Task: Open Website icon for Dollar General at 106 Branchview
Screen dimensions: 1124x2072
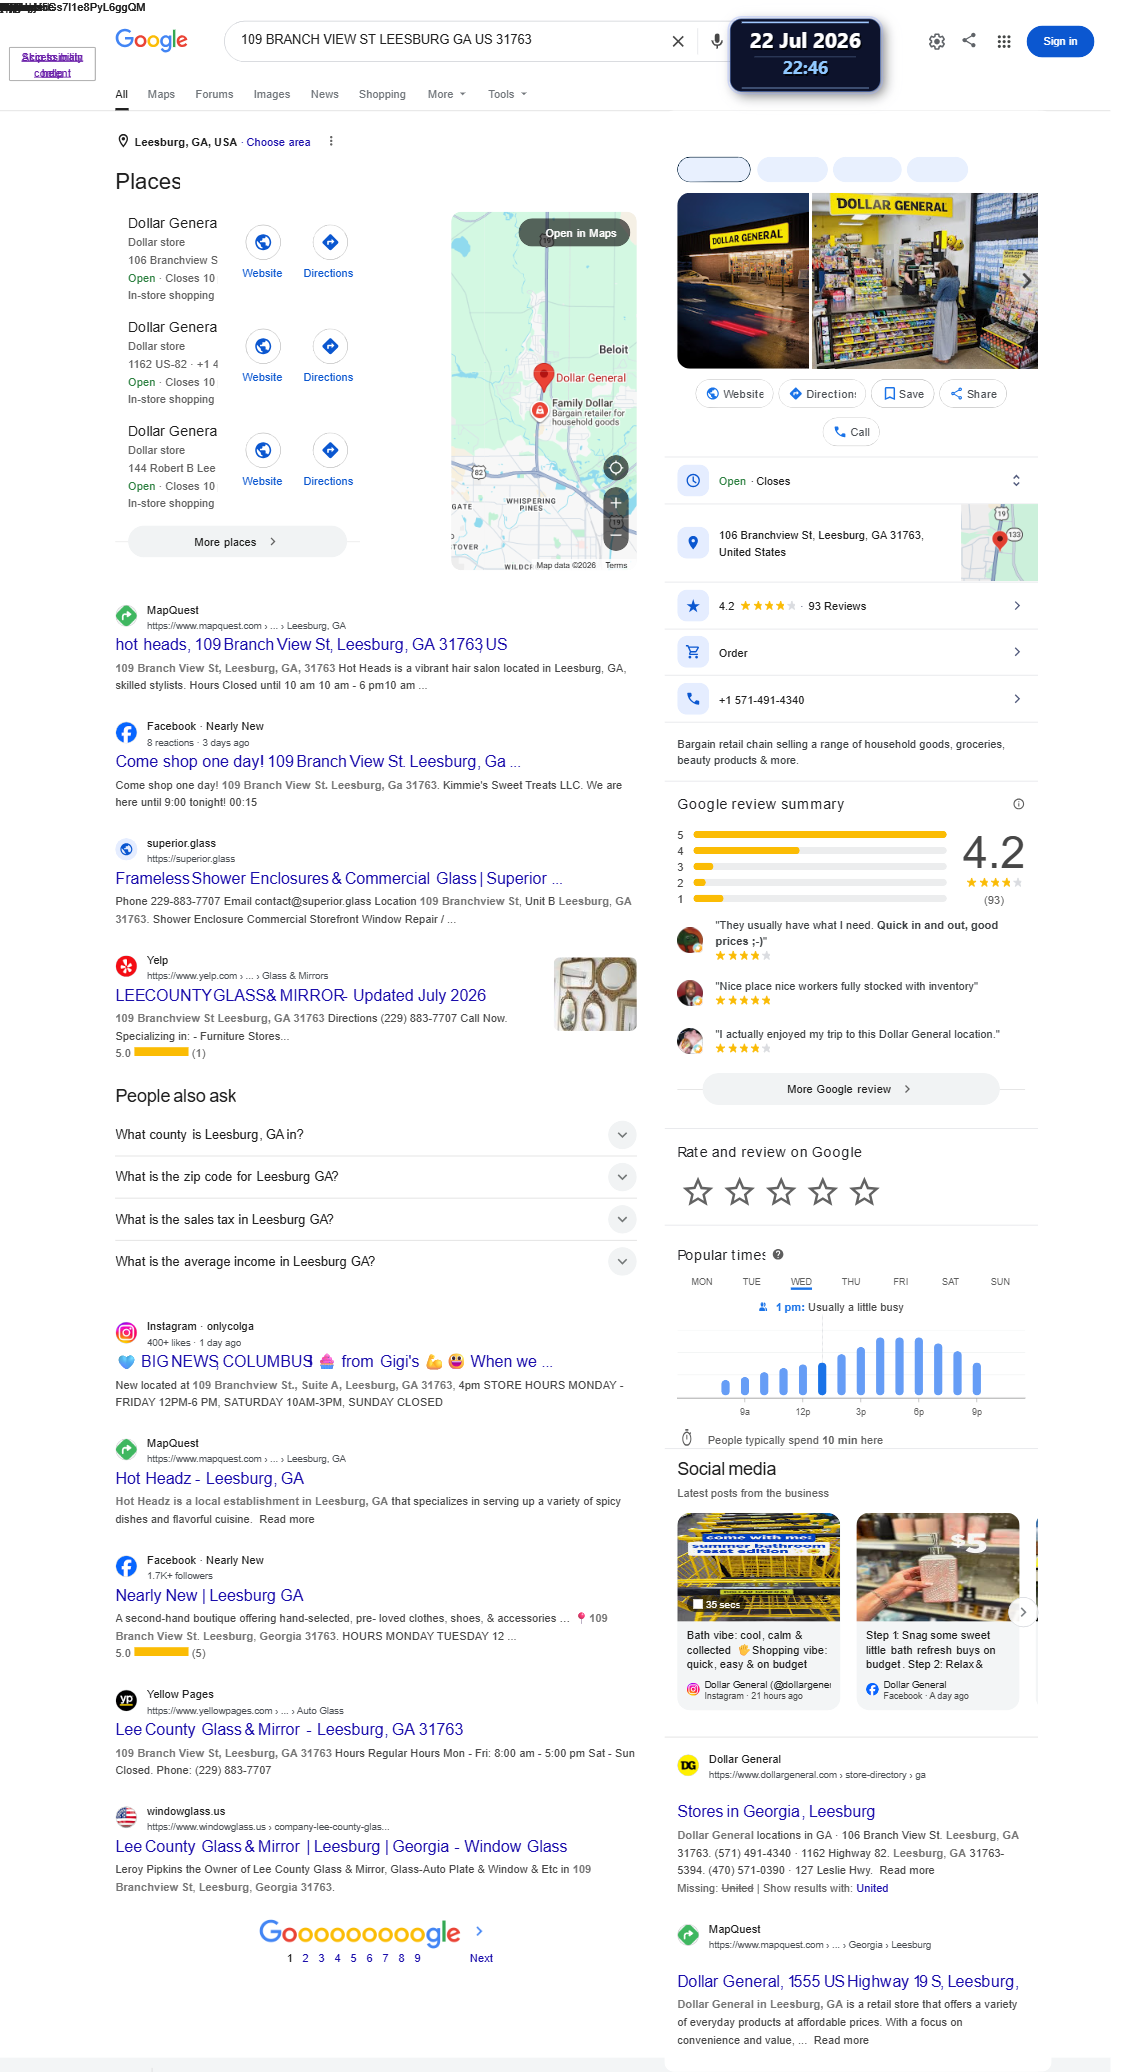Action: (x=263, y=242)
